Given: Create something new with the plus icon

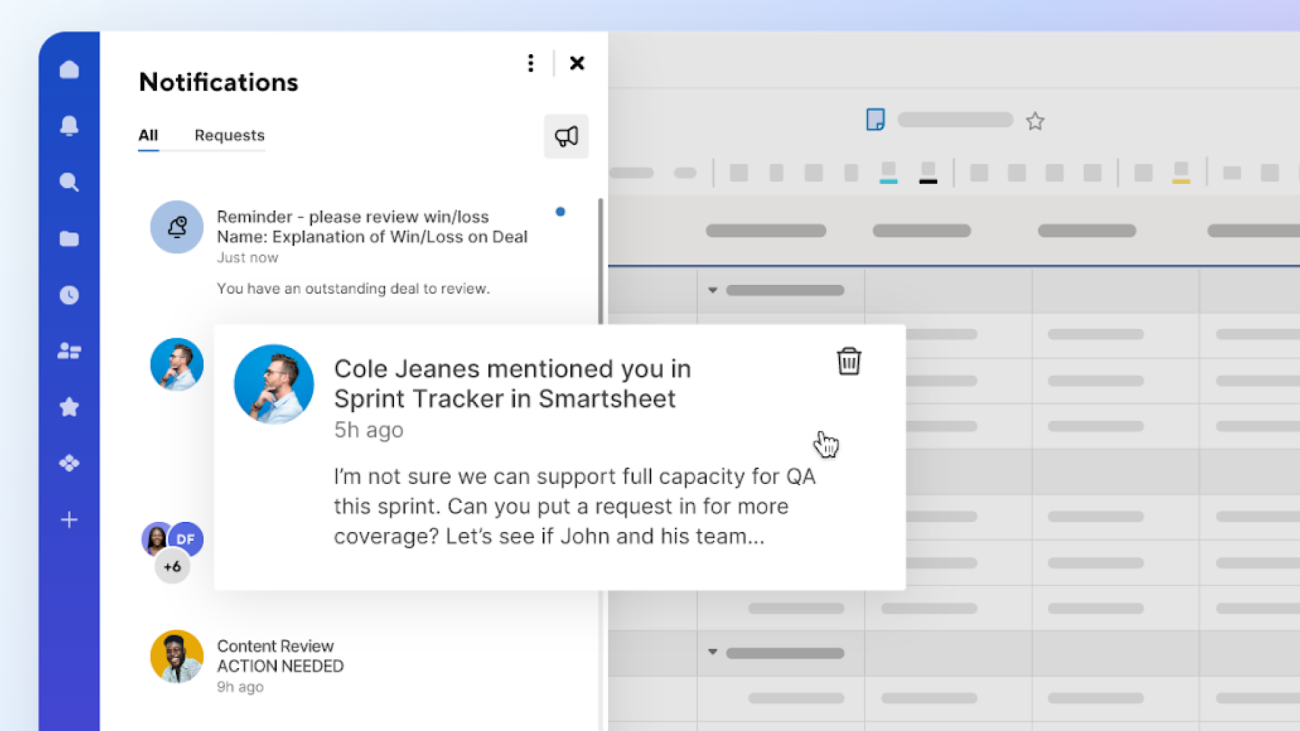Looking at the screenshot, I should tap(68, 519).
